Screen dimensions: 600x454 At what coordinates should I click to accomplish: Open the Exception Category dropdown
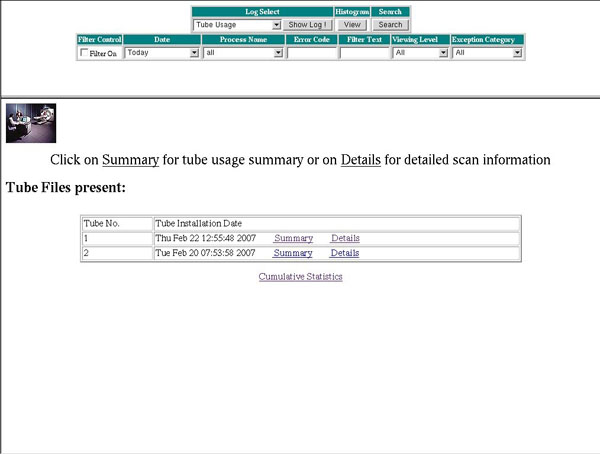[x=488, y=53]
